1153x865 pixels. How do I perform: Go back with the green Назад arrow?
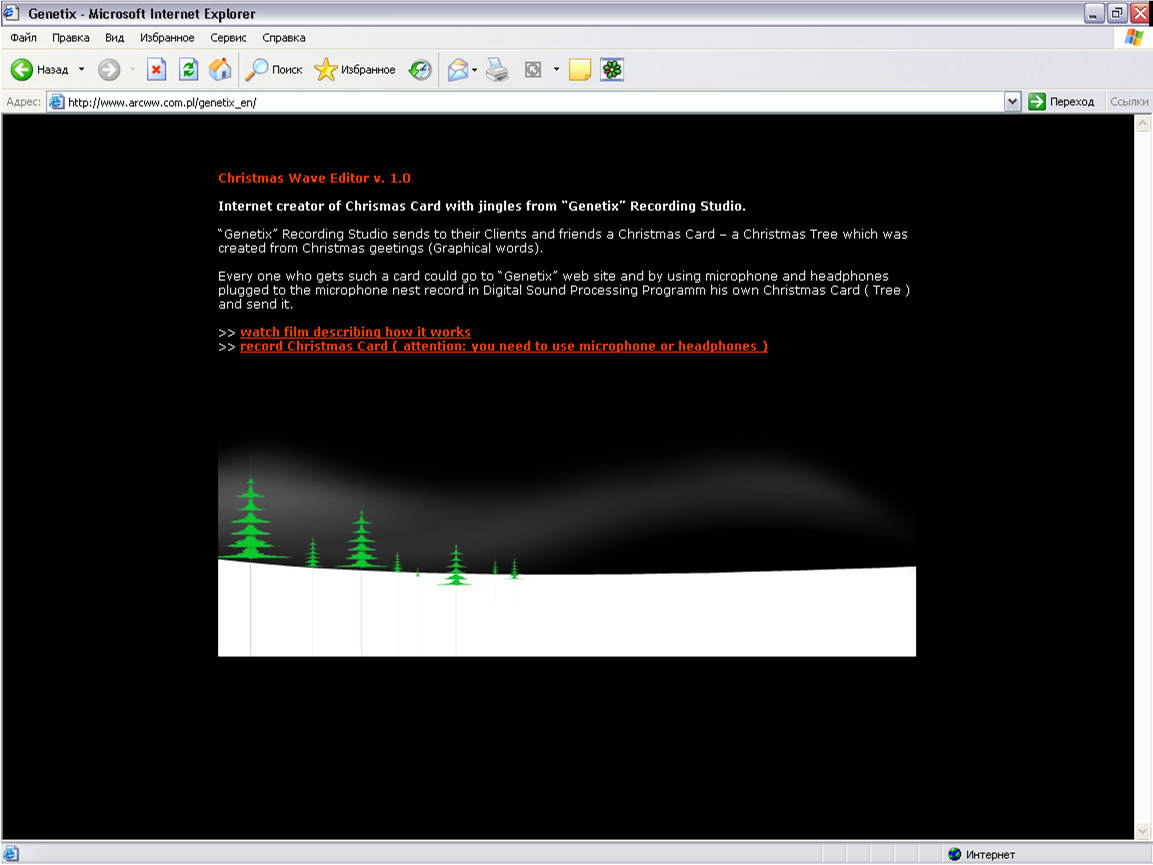[x=39, y=70]
